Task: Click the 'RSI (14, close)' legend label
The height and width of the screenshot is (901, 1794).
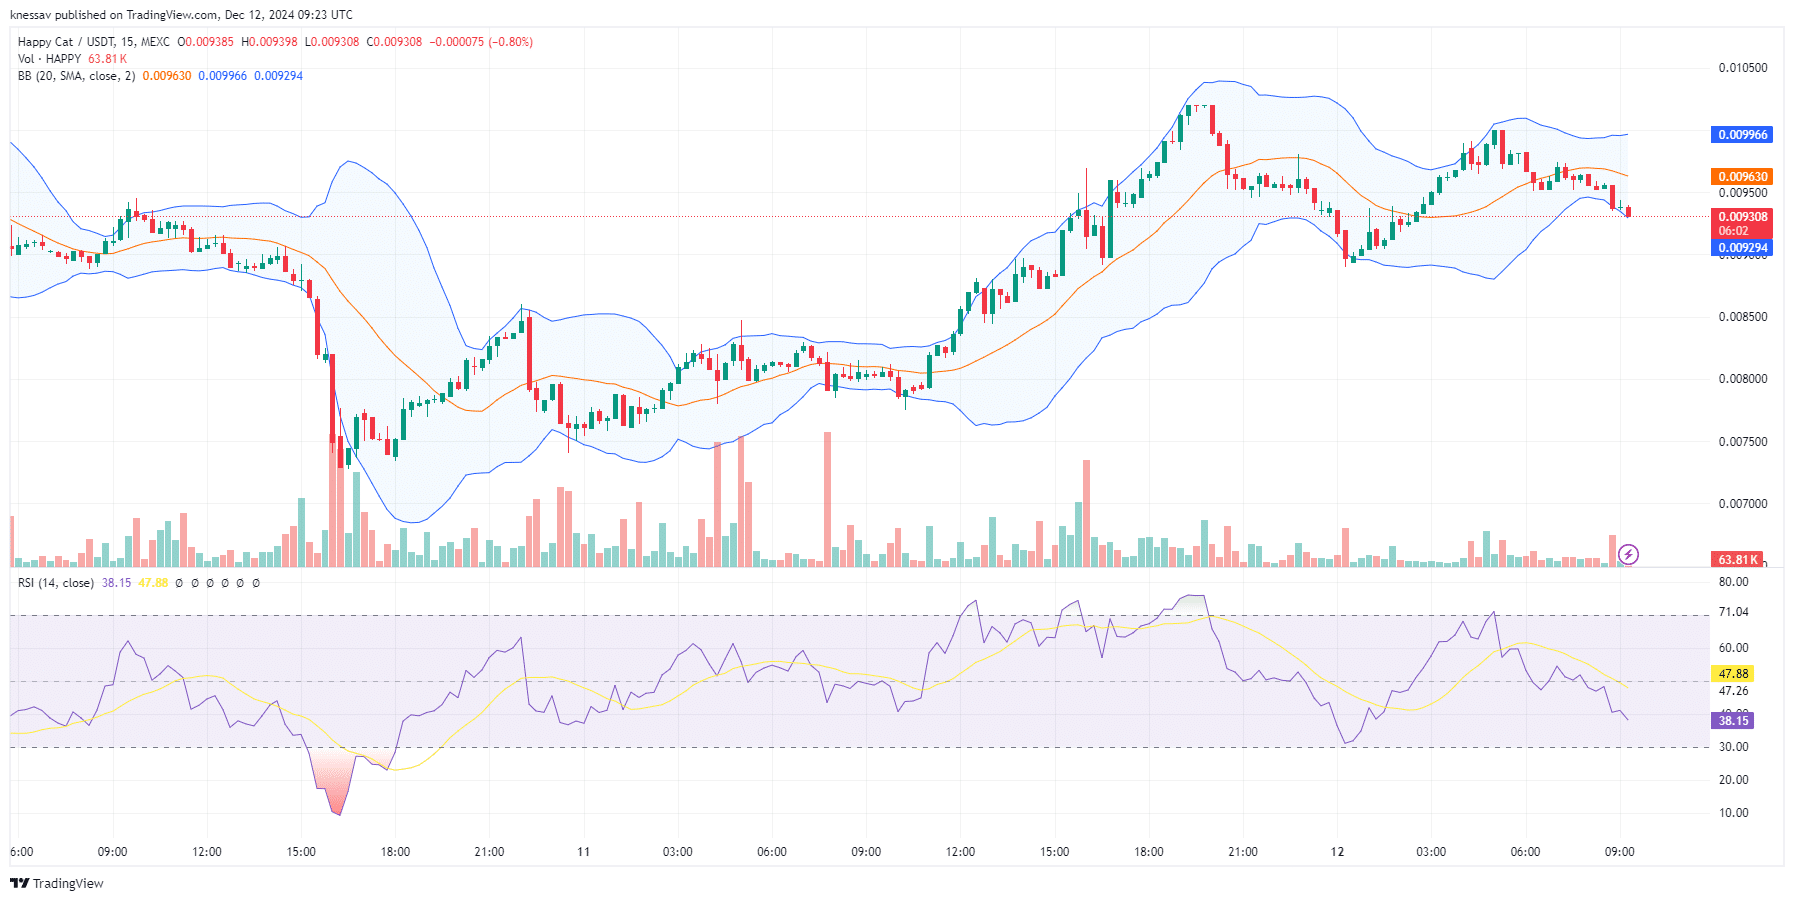Action: coord(56,583)
